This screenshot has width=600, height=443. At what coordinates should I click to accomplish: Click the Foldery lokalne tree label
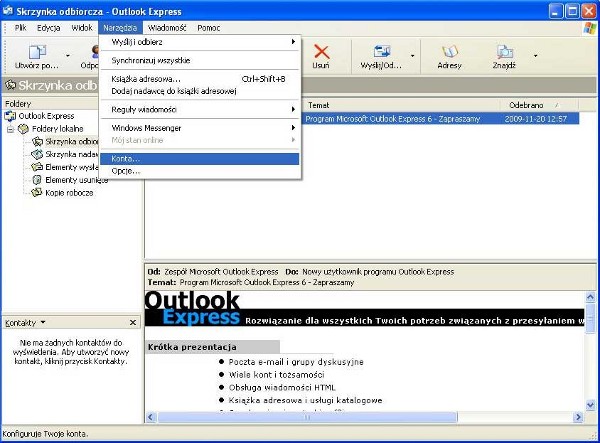pos(57,129)
